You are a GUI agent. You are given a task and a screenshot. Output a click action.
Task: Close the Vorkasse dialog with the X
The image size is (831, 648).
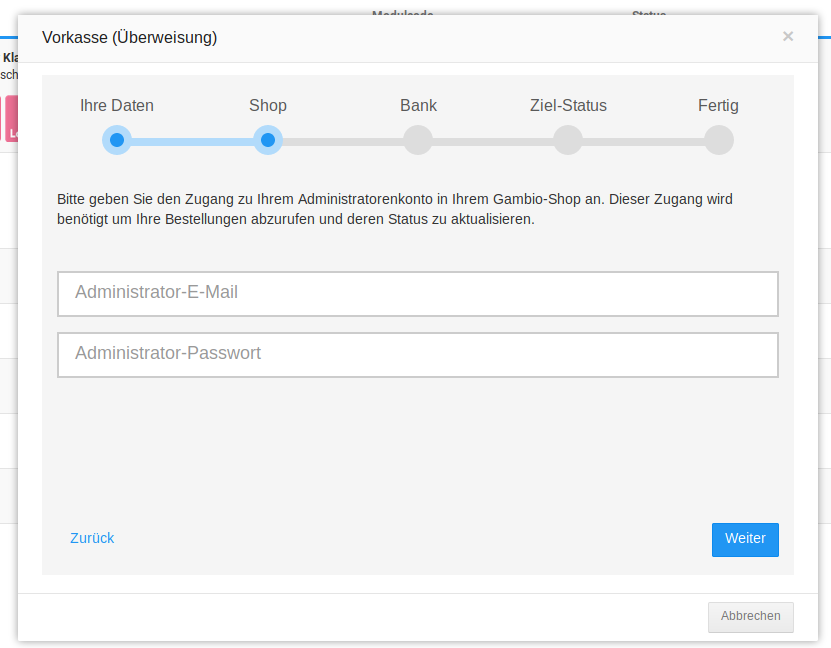click(x=787, y=37)
